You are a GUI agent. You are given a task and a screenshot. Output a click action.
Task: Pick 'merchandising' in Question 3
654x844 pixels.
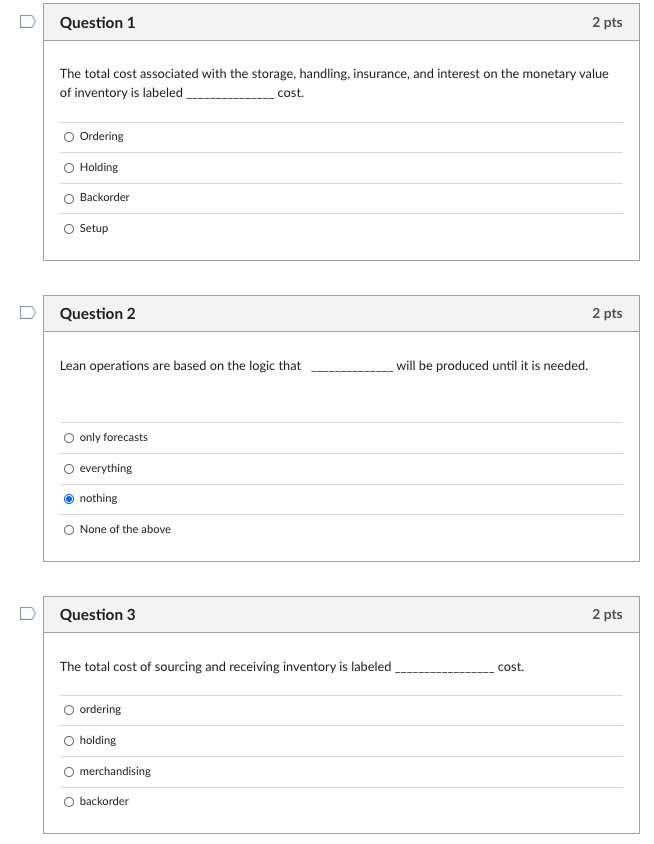tap(69, 771)
